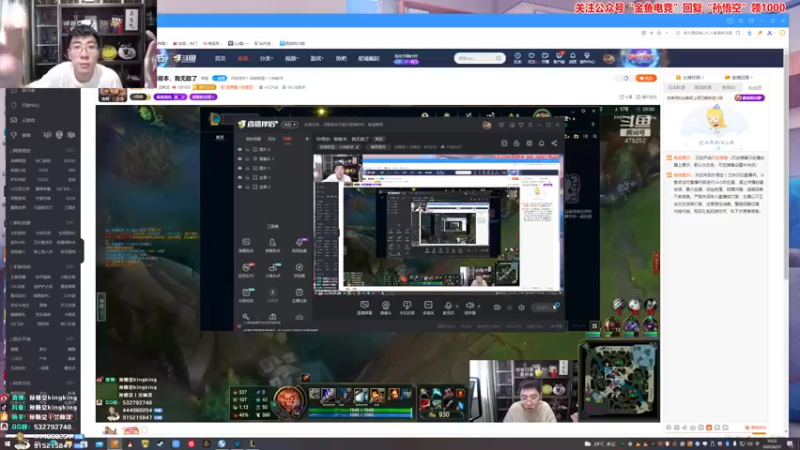Toggle the lock on the 图片 2 layer
Screen dimensions: 800x450
(x=247, y=149)
